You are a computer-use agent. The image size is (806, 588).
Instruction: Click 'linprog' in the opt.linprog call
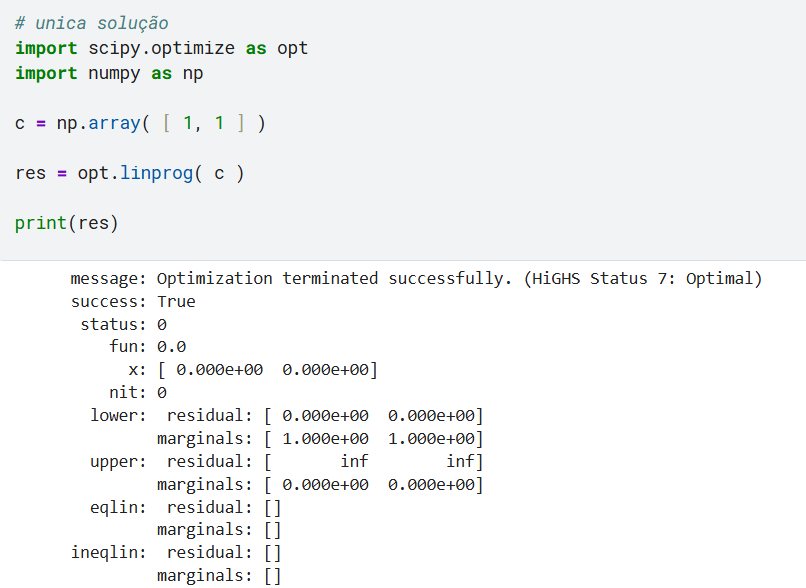151,173
